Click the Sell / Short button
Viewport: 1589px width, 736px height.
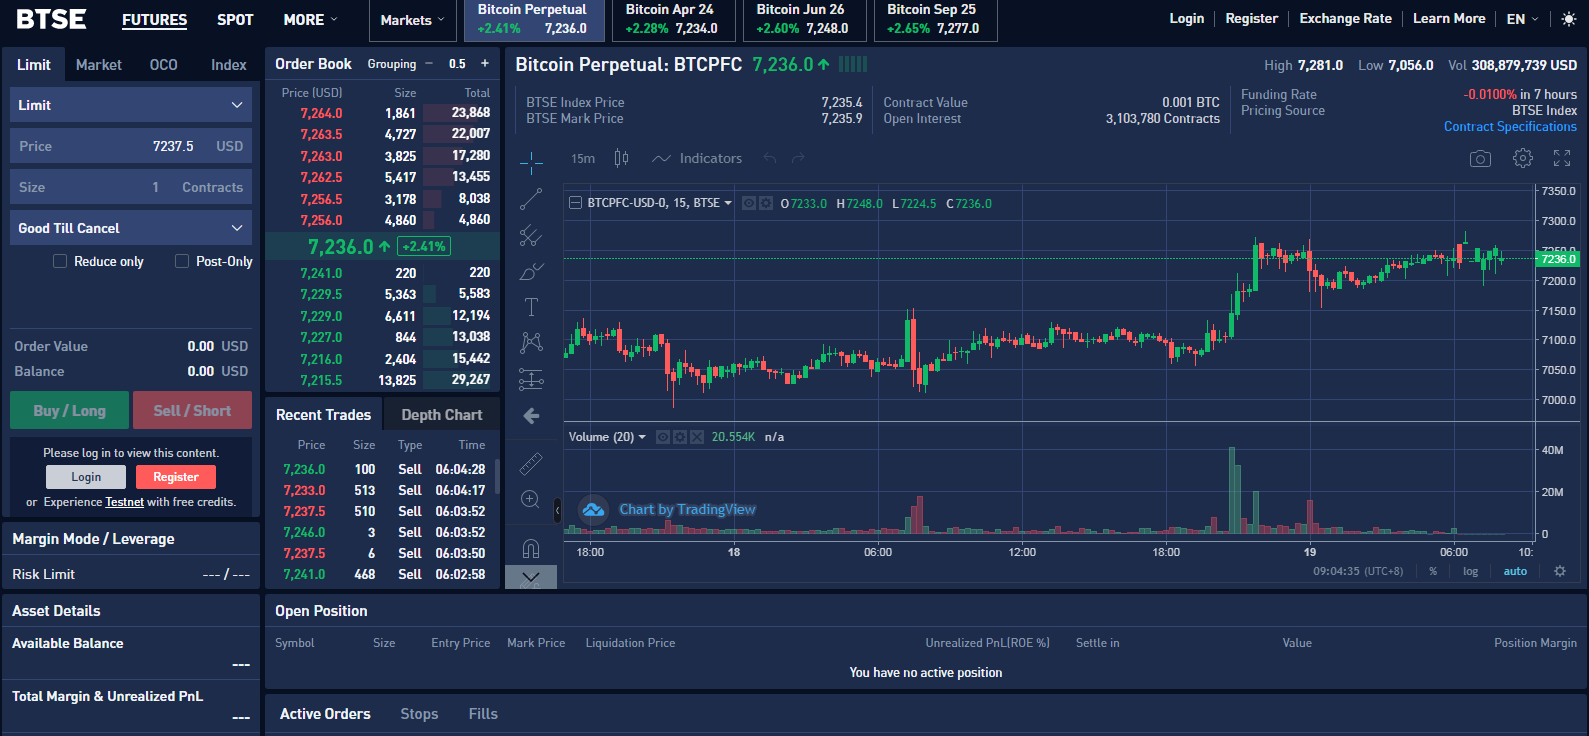[192, 410]
